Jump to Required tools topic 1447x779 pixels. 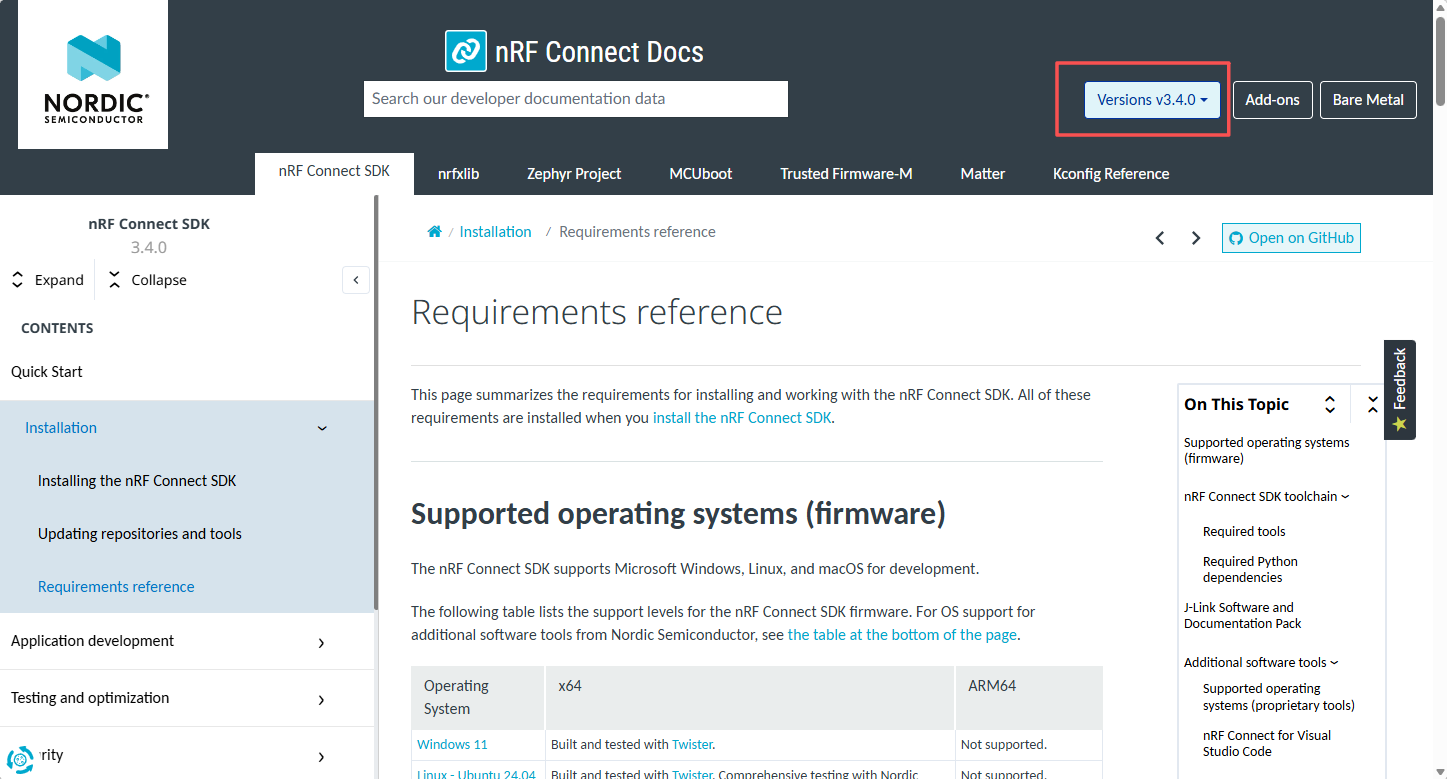click(x=1244, y=531)
